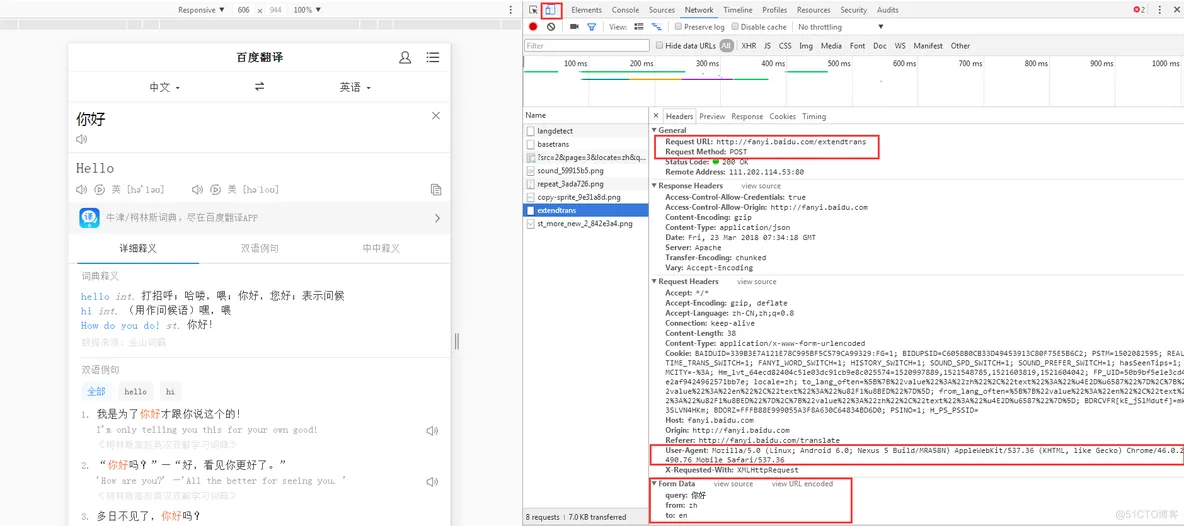Viewport: 1184px width, 526px height.
Task: Play American pronunciation speaker icon
Action: (x=197, y=189)
